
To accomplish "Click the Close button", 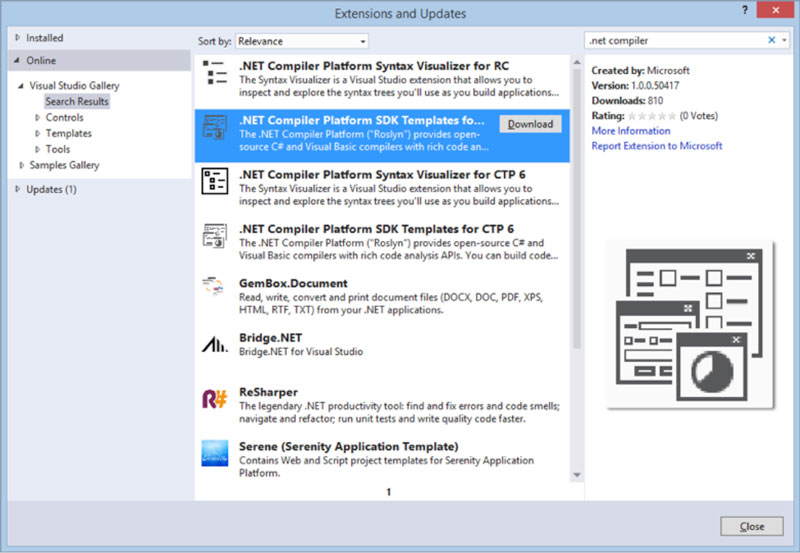I will point(751,526).
